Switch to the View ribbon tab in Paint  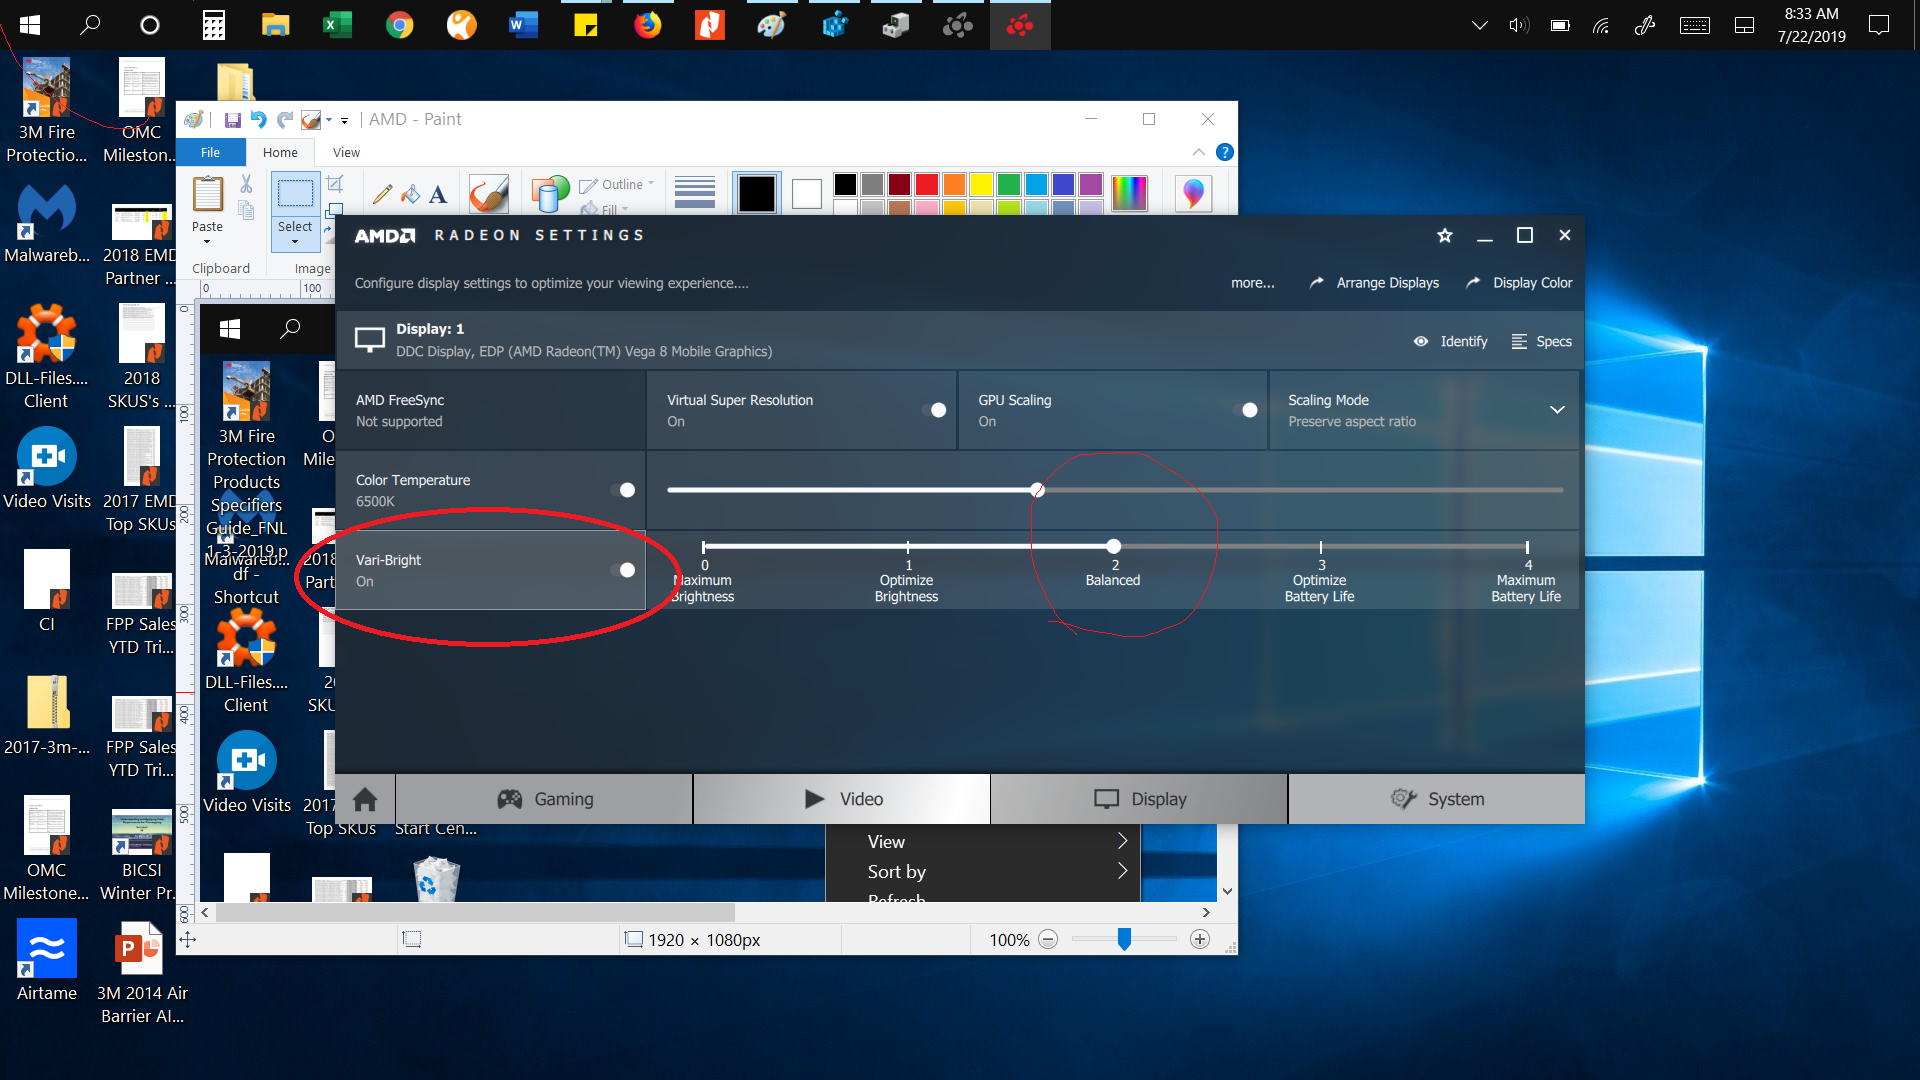[x=346, y=152]
